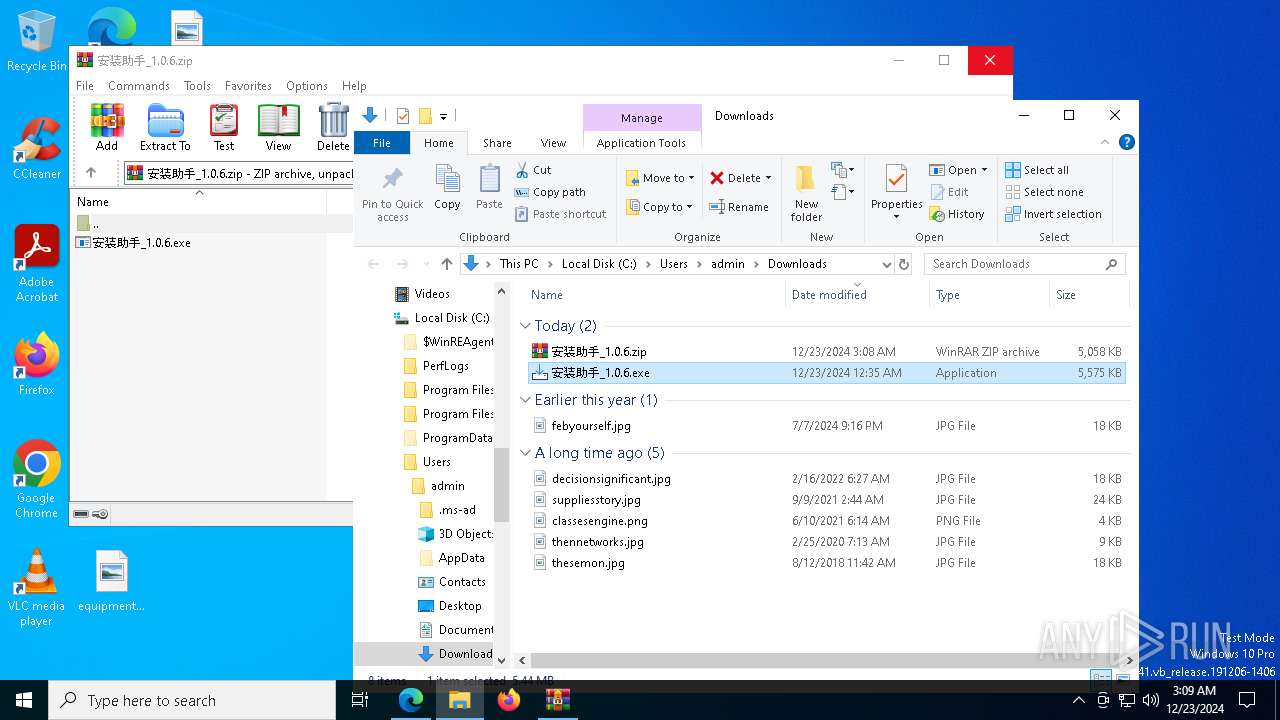Refresh the Downloads folder view
Screen dimensions: 1280x720
(904, 264)
